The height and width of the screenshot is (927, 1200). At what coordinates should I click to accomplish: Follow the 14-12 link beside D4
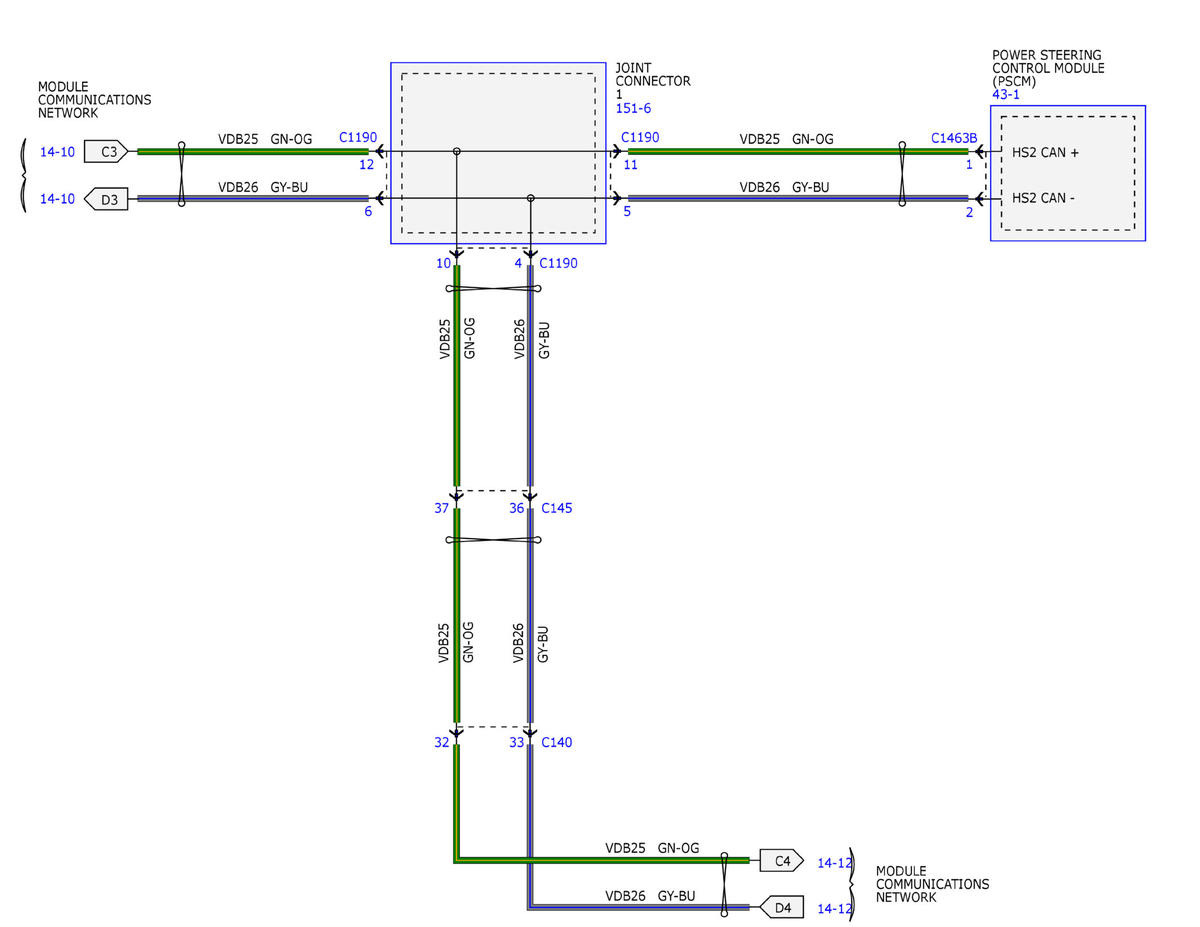coord(834,909)
